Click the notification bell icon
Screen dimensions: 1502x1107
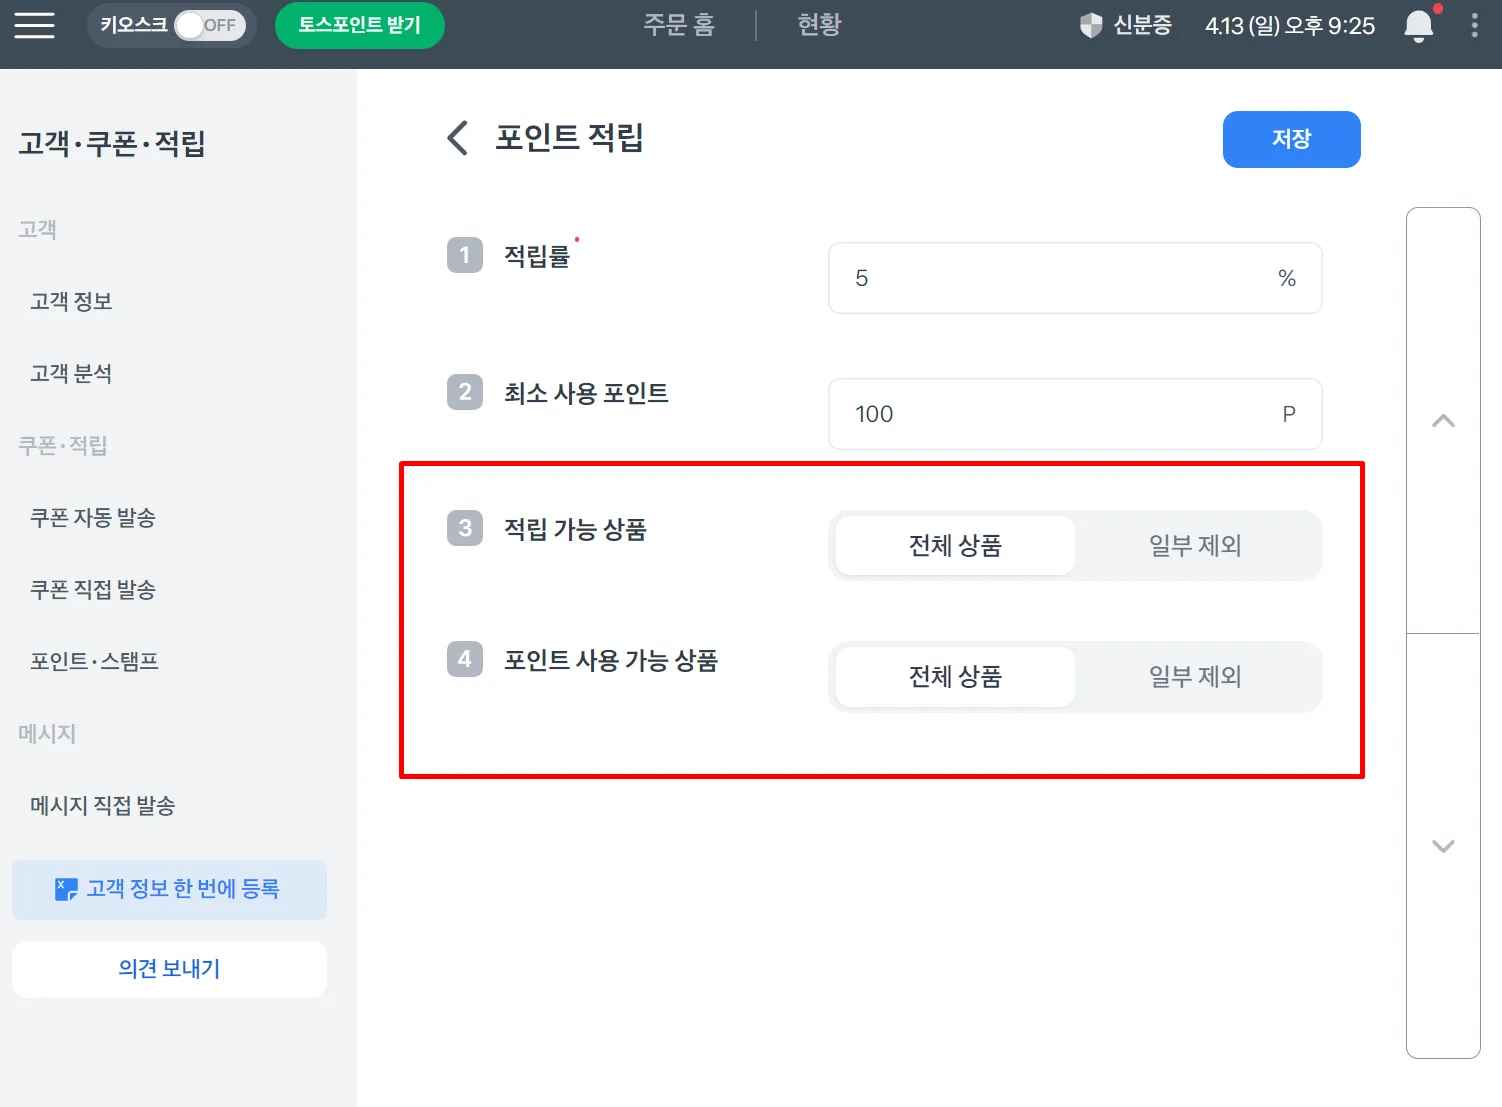(1418, 25)
